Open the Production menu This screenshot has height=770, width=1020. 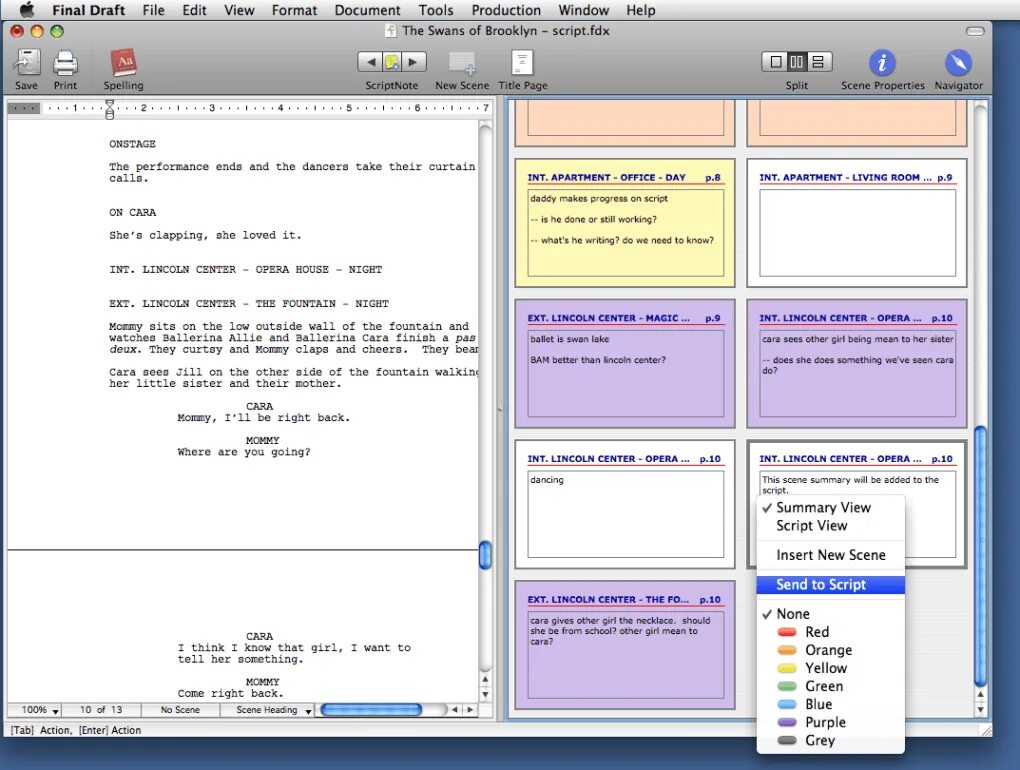click(506, 10)
